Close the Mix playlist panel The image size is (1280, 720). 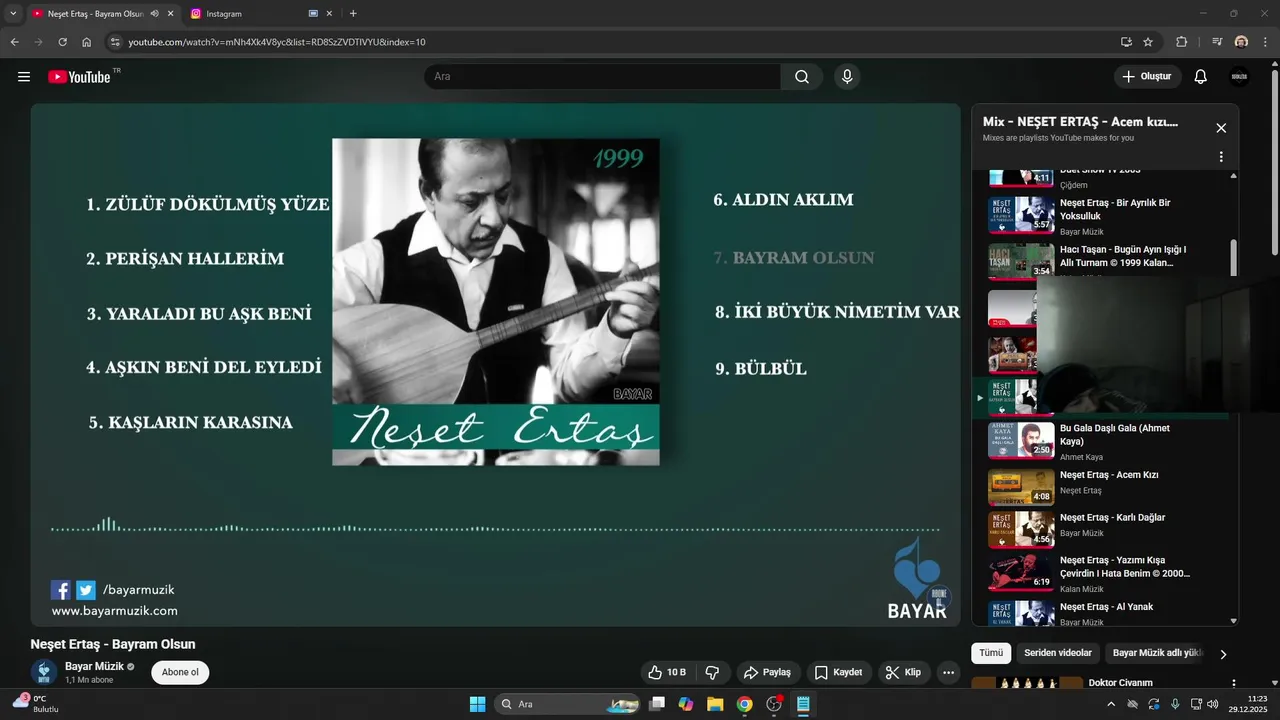(1221, 128)
